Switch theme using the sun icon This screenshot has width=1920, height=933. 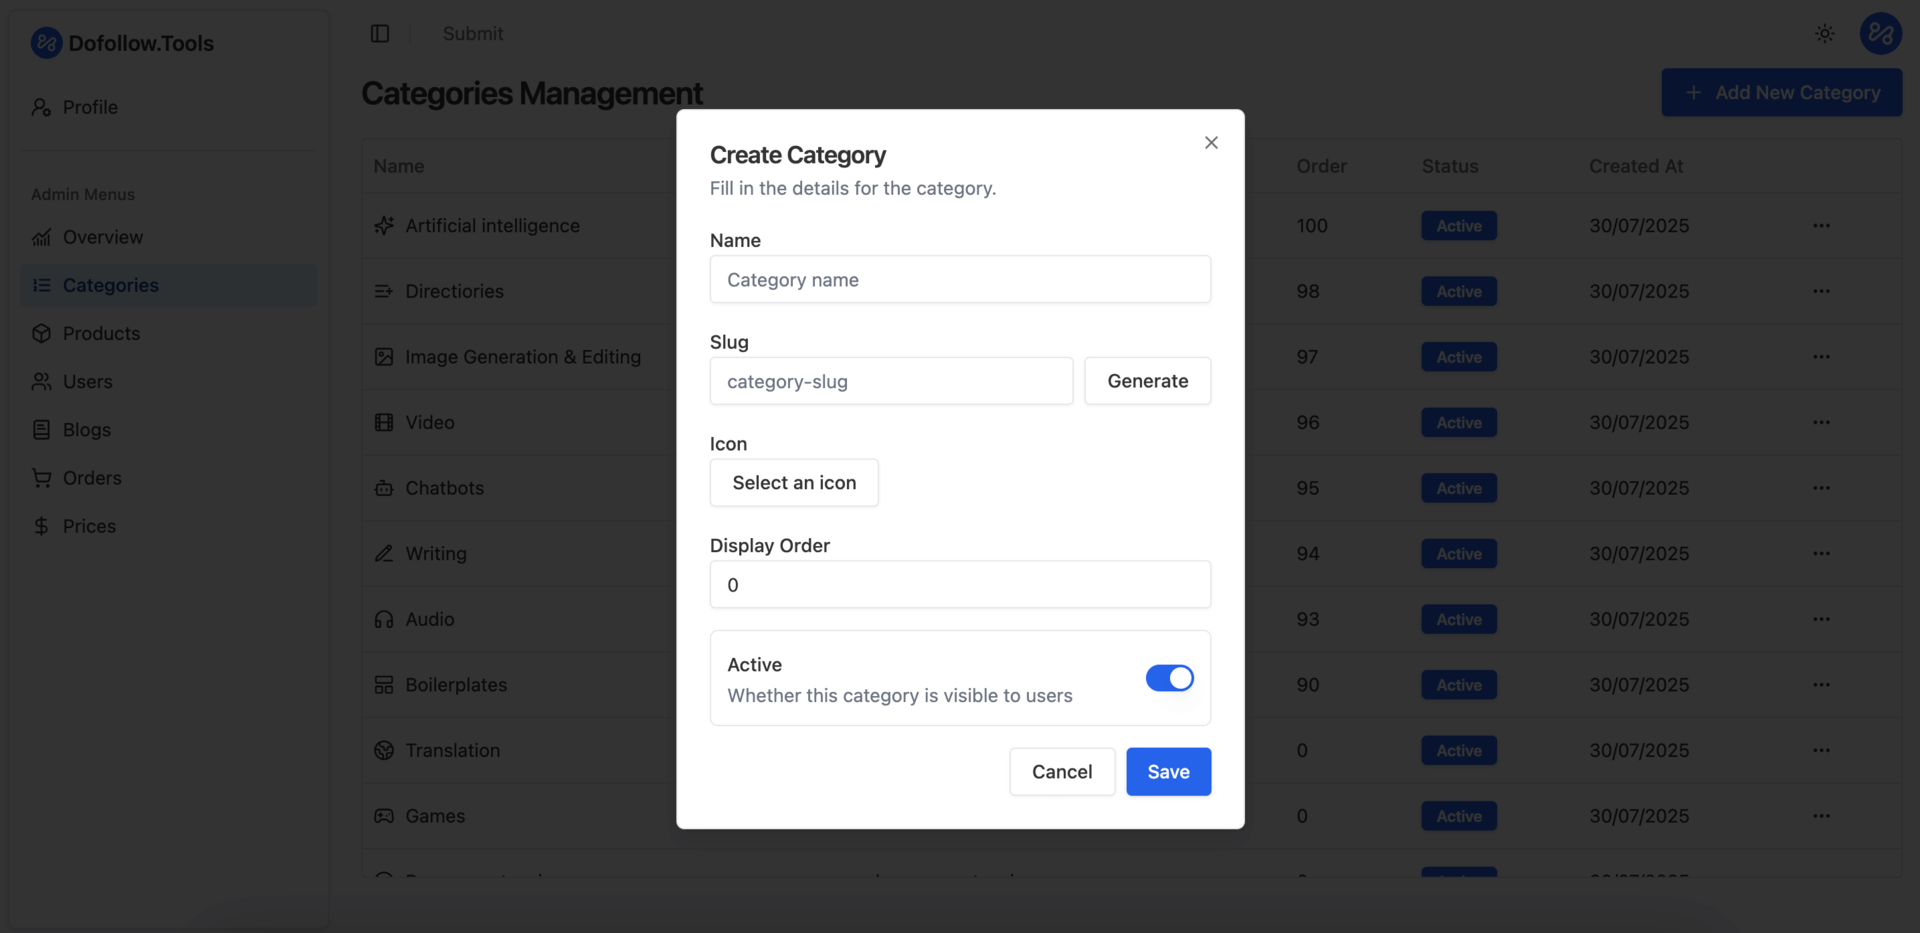point(1824,34)
